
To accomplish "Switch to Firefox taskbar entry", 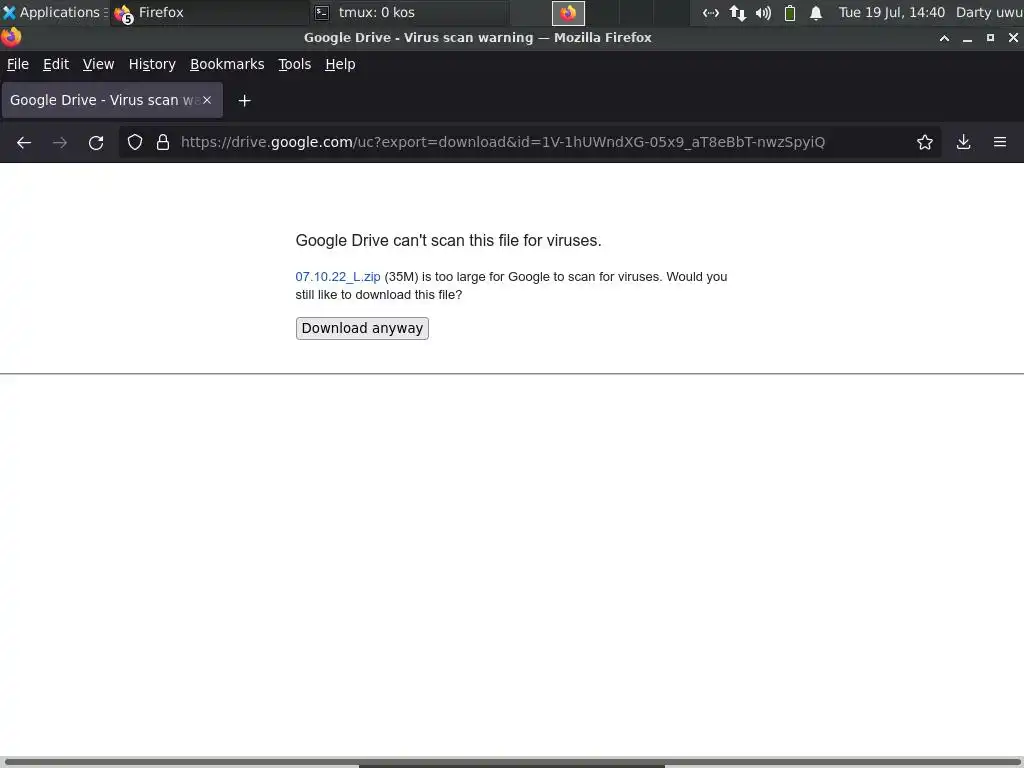I will tap(209, 12).
